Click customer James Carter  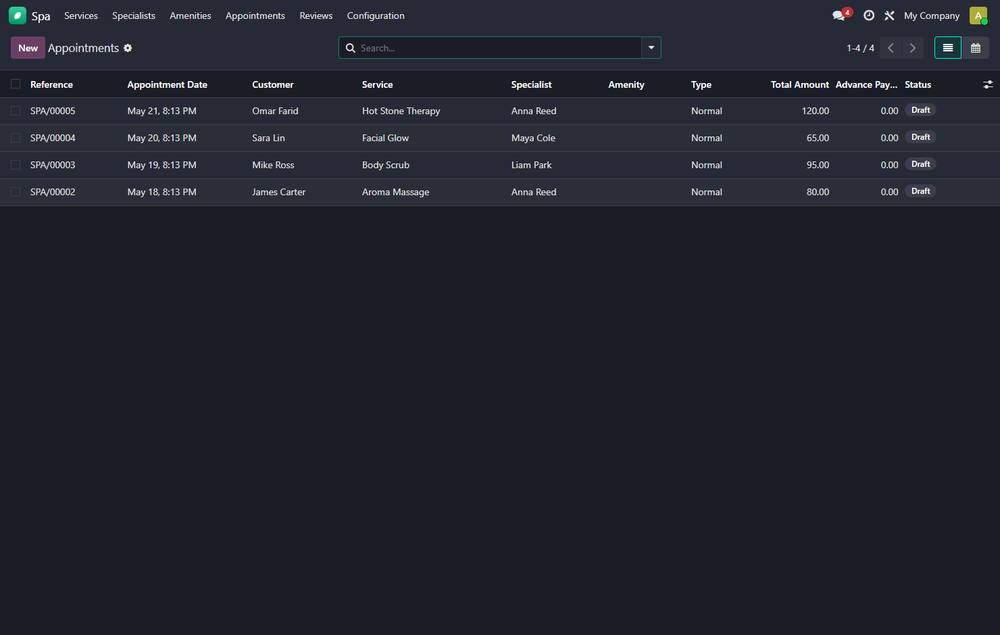(x=279, y=192)
